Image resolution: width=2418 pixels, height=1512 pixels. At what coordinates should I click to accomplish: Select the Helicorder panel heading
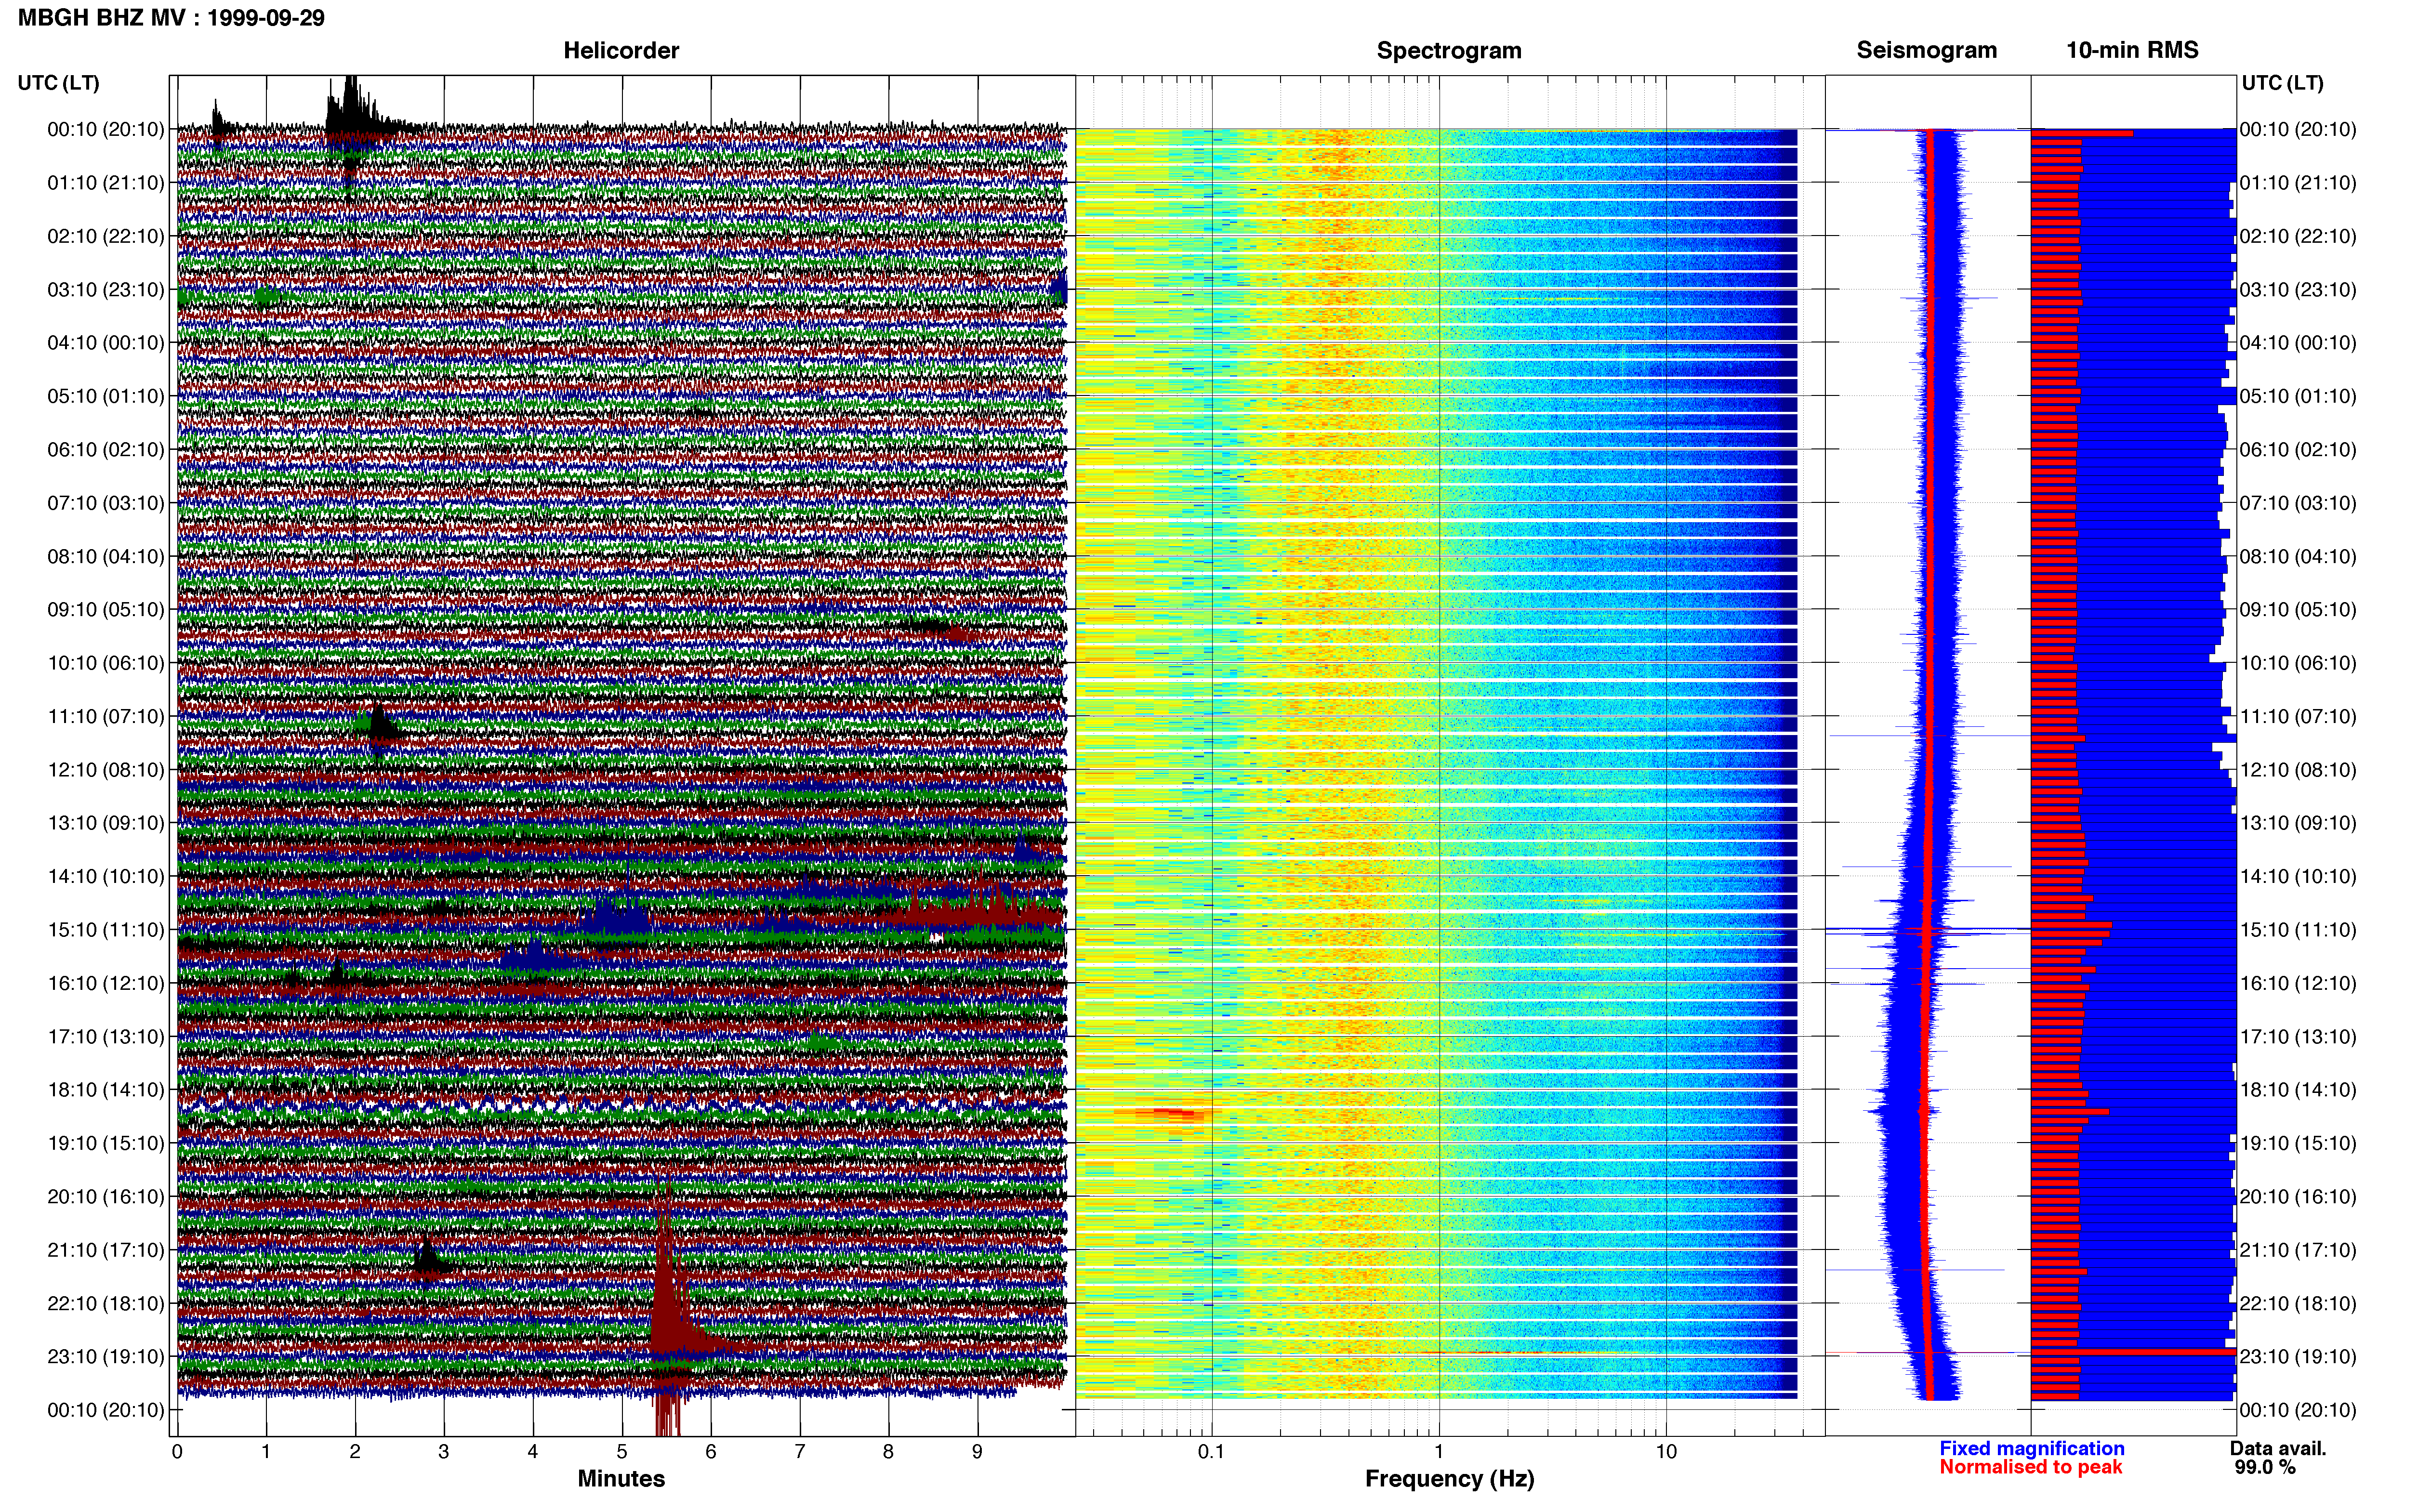click(621, 50)
